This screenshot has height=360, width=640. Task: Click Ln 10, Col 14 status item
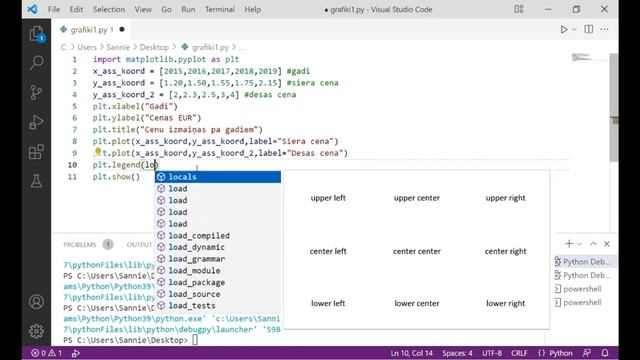411,353
